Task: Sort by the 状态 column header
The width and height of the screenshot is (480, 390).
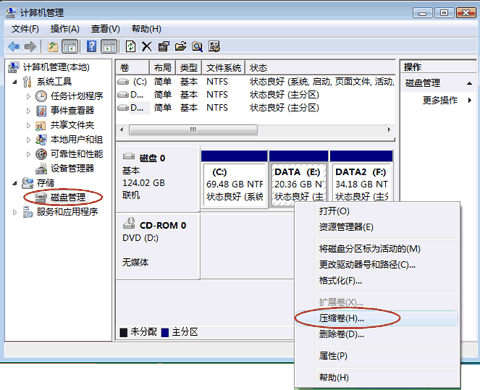Action: [320, 68]
